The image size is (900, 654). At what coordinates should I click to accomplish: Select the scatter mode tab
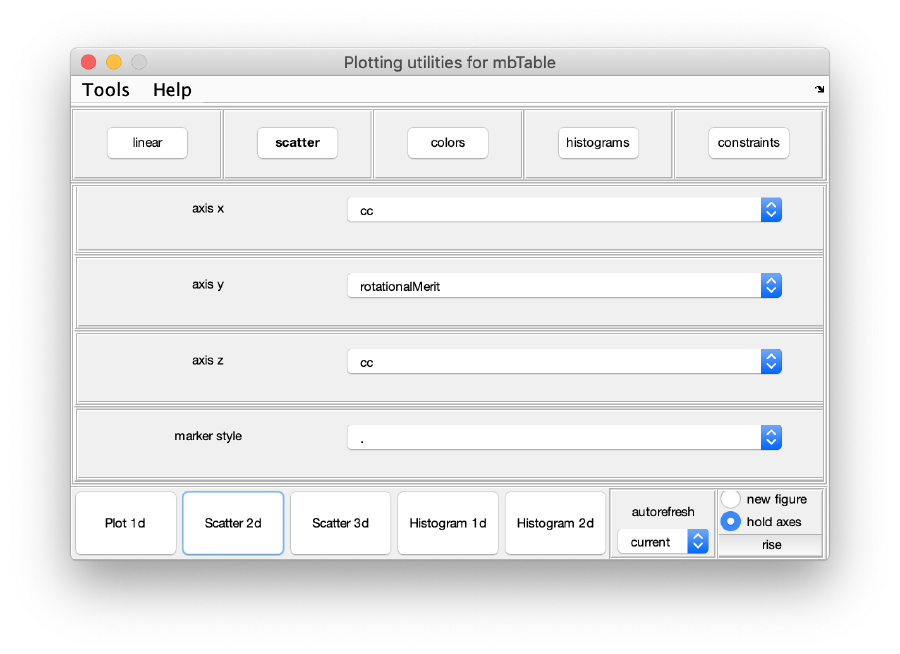pos(297,143)
